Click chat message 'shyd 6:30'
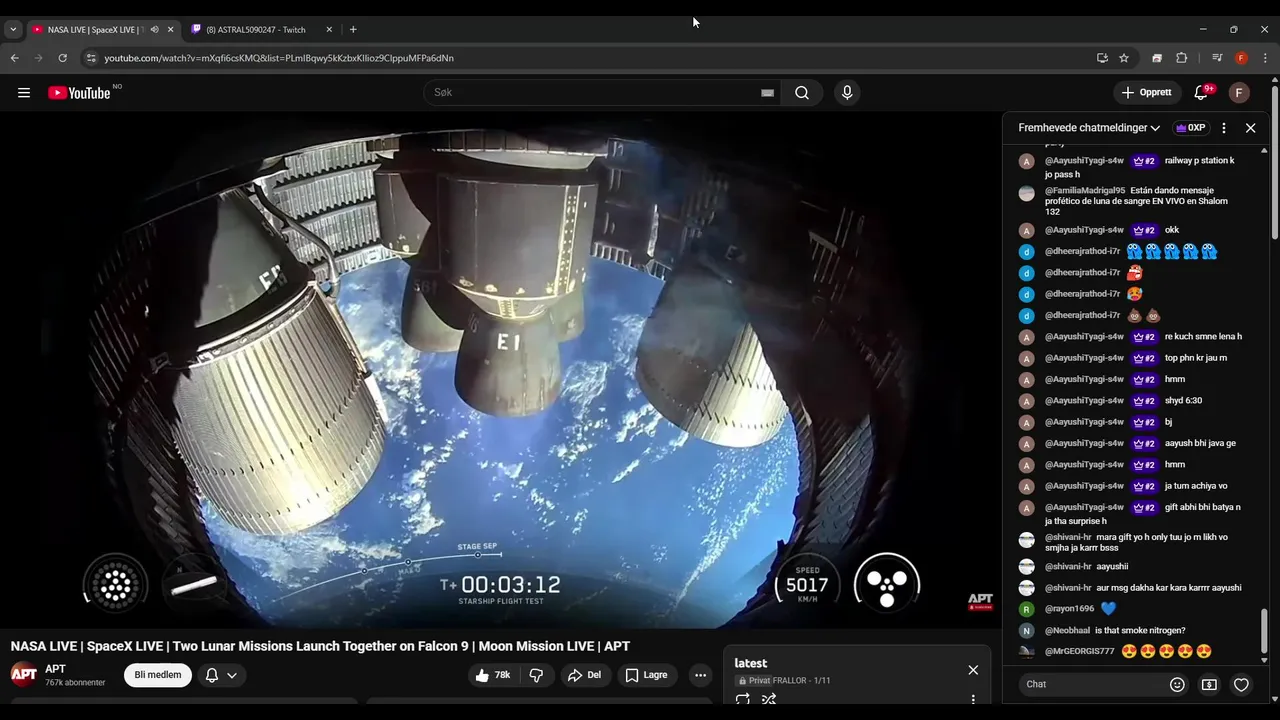This screenshot has height=720, width=1280. (x=1184, y=400)
